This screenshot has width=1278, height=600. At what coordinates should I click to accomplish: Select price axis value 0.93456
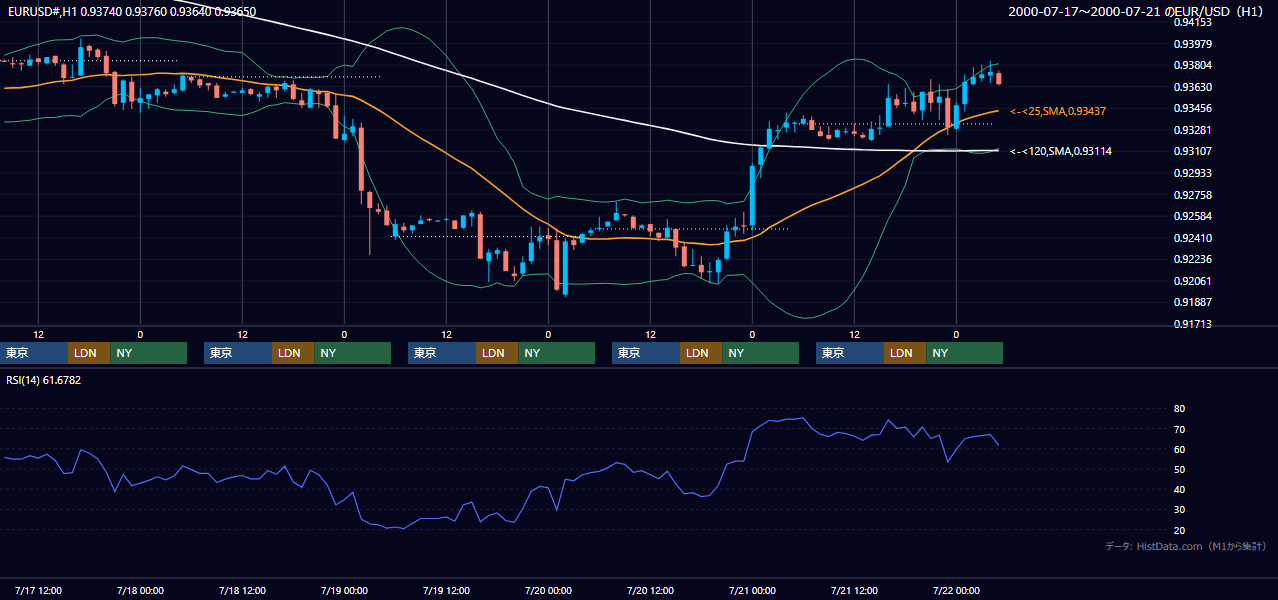click(1193, 108)
